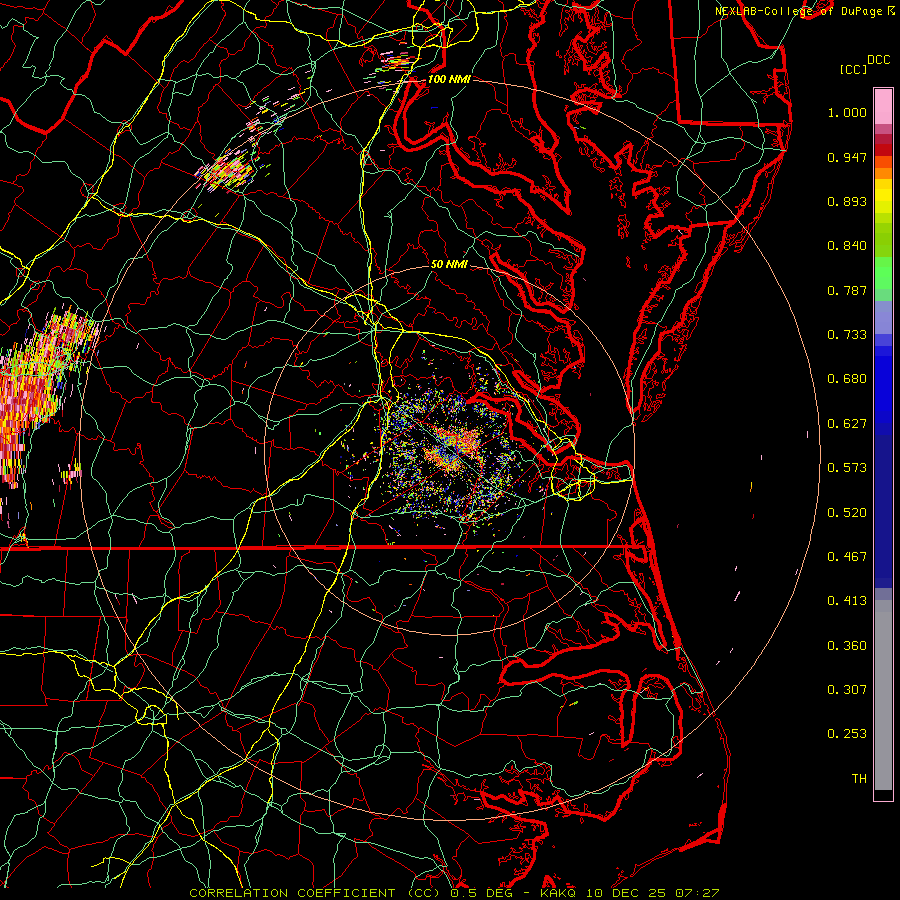Select the 0.840 scale value
The height and width of the screenshot is (900, 900).
point(847,246)
